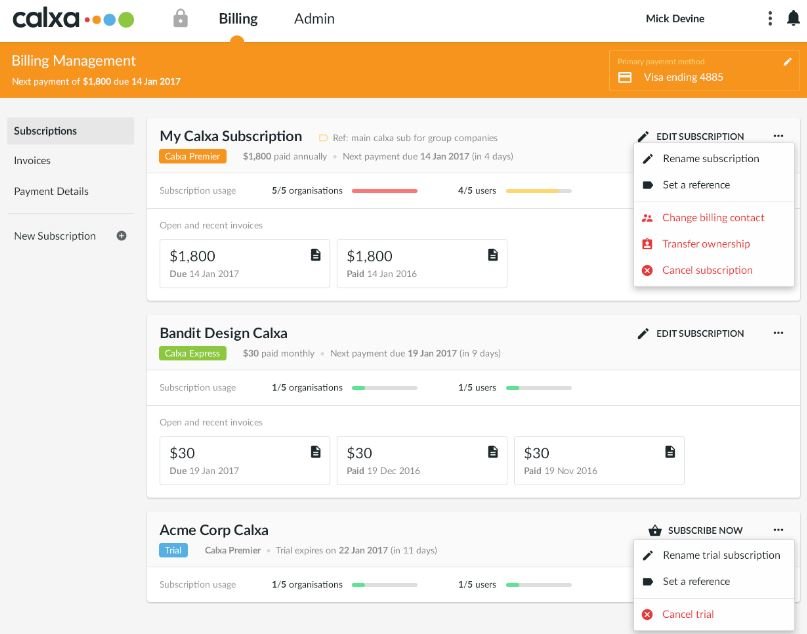Screen dimensions: 807x634
Task: Click the reference tag icon on My Calxa Subscription
Action: click(x=323, y=138)
